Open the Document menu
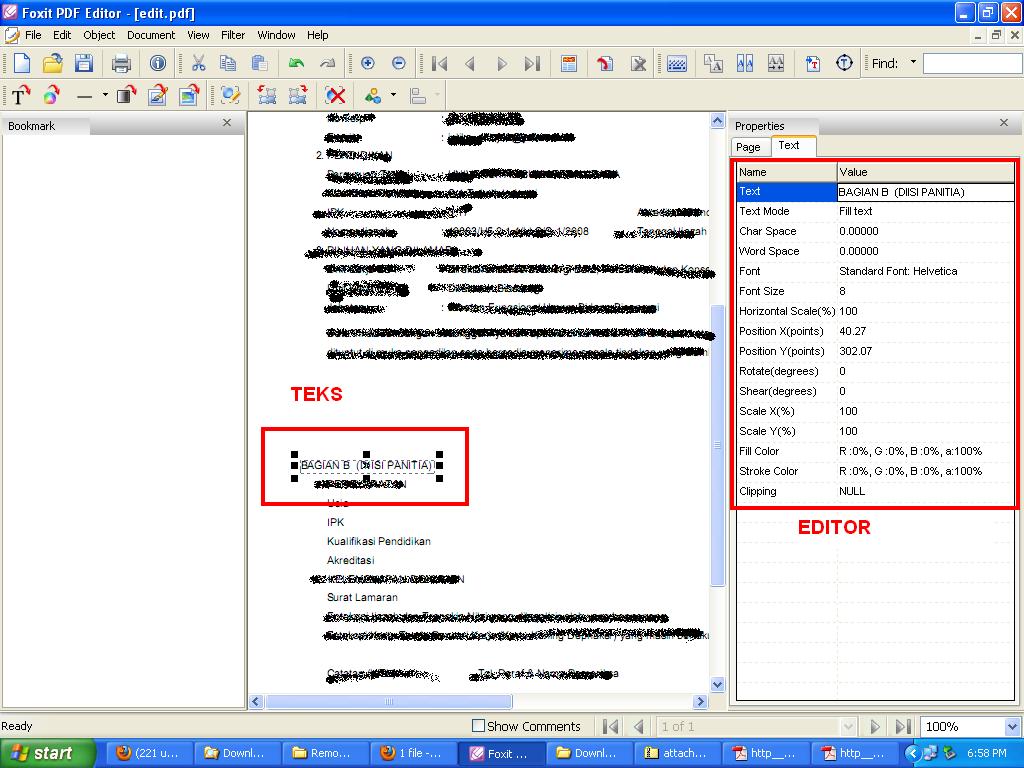The image size is (1024, 768). click(151, 35)
